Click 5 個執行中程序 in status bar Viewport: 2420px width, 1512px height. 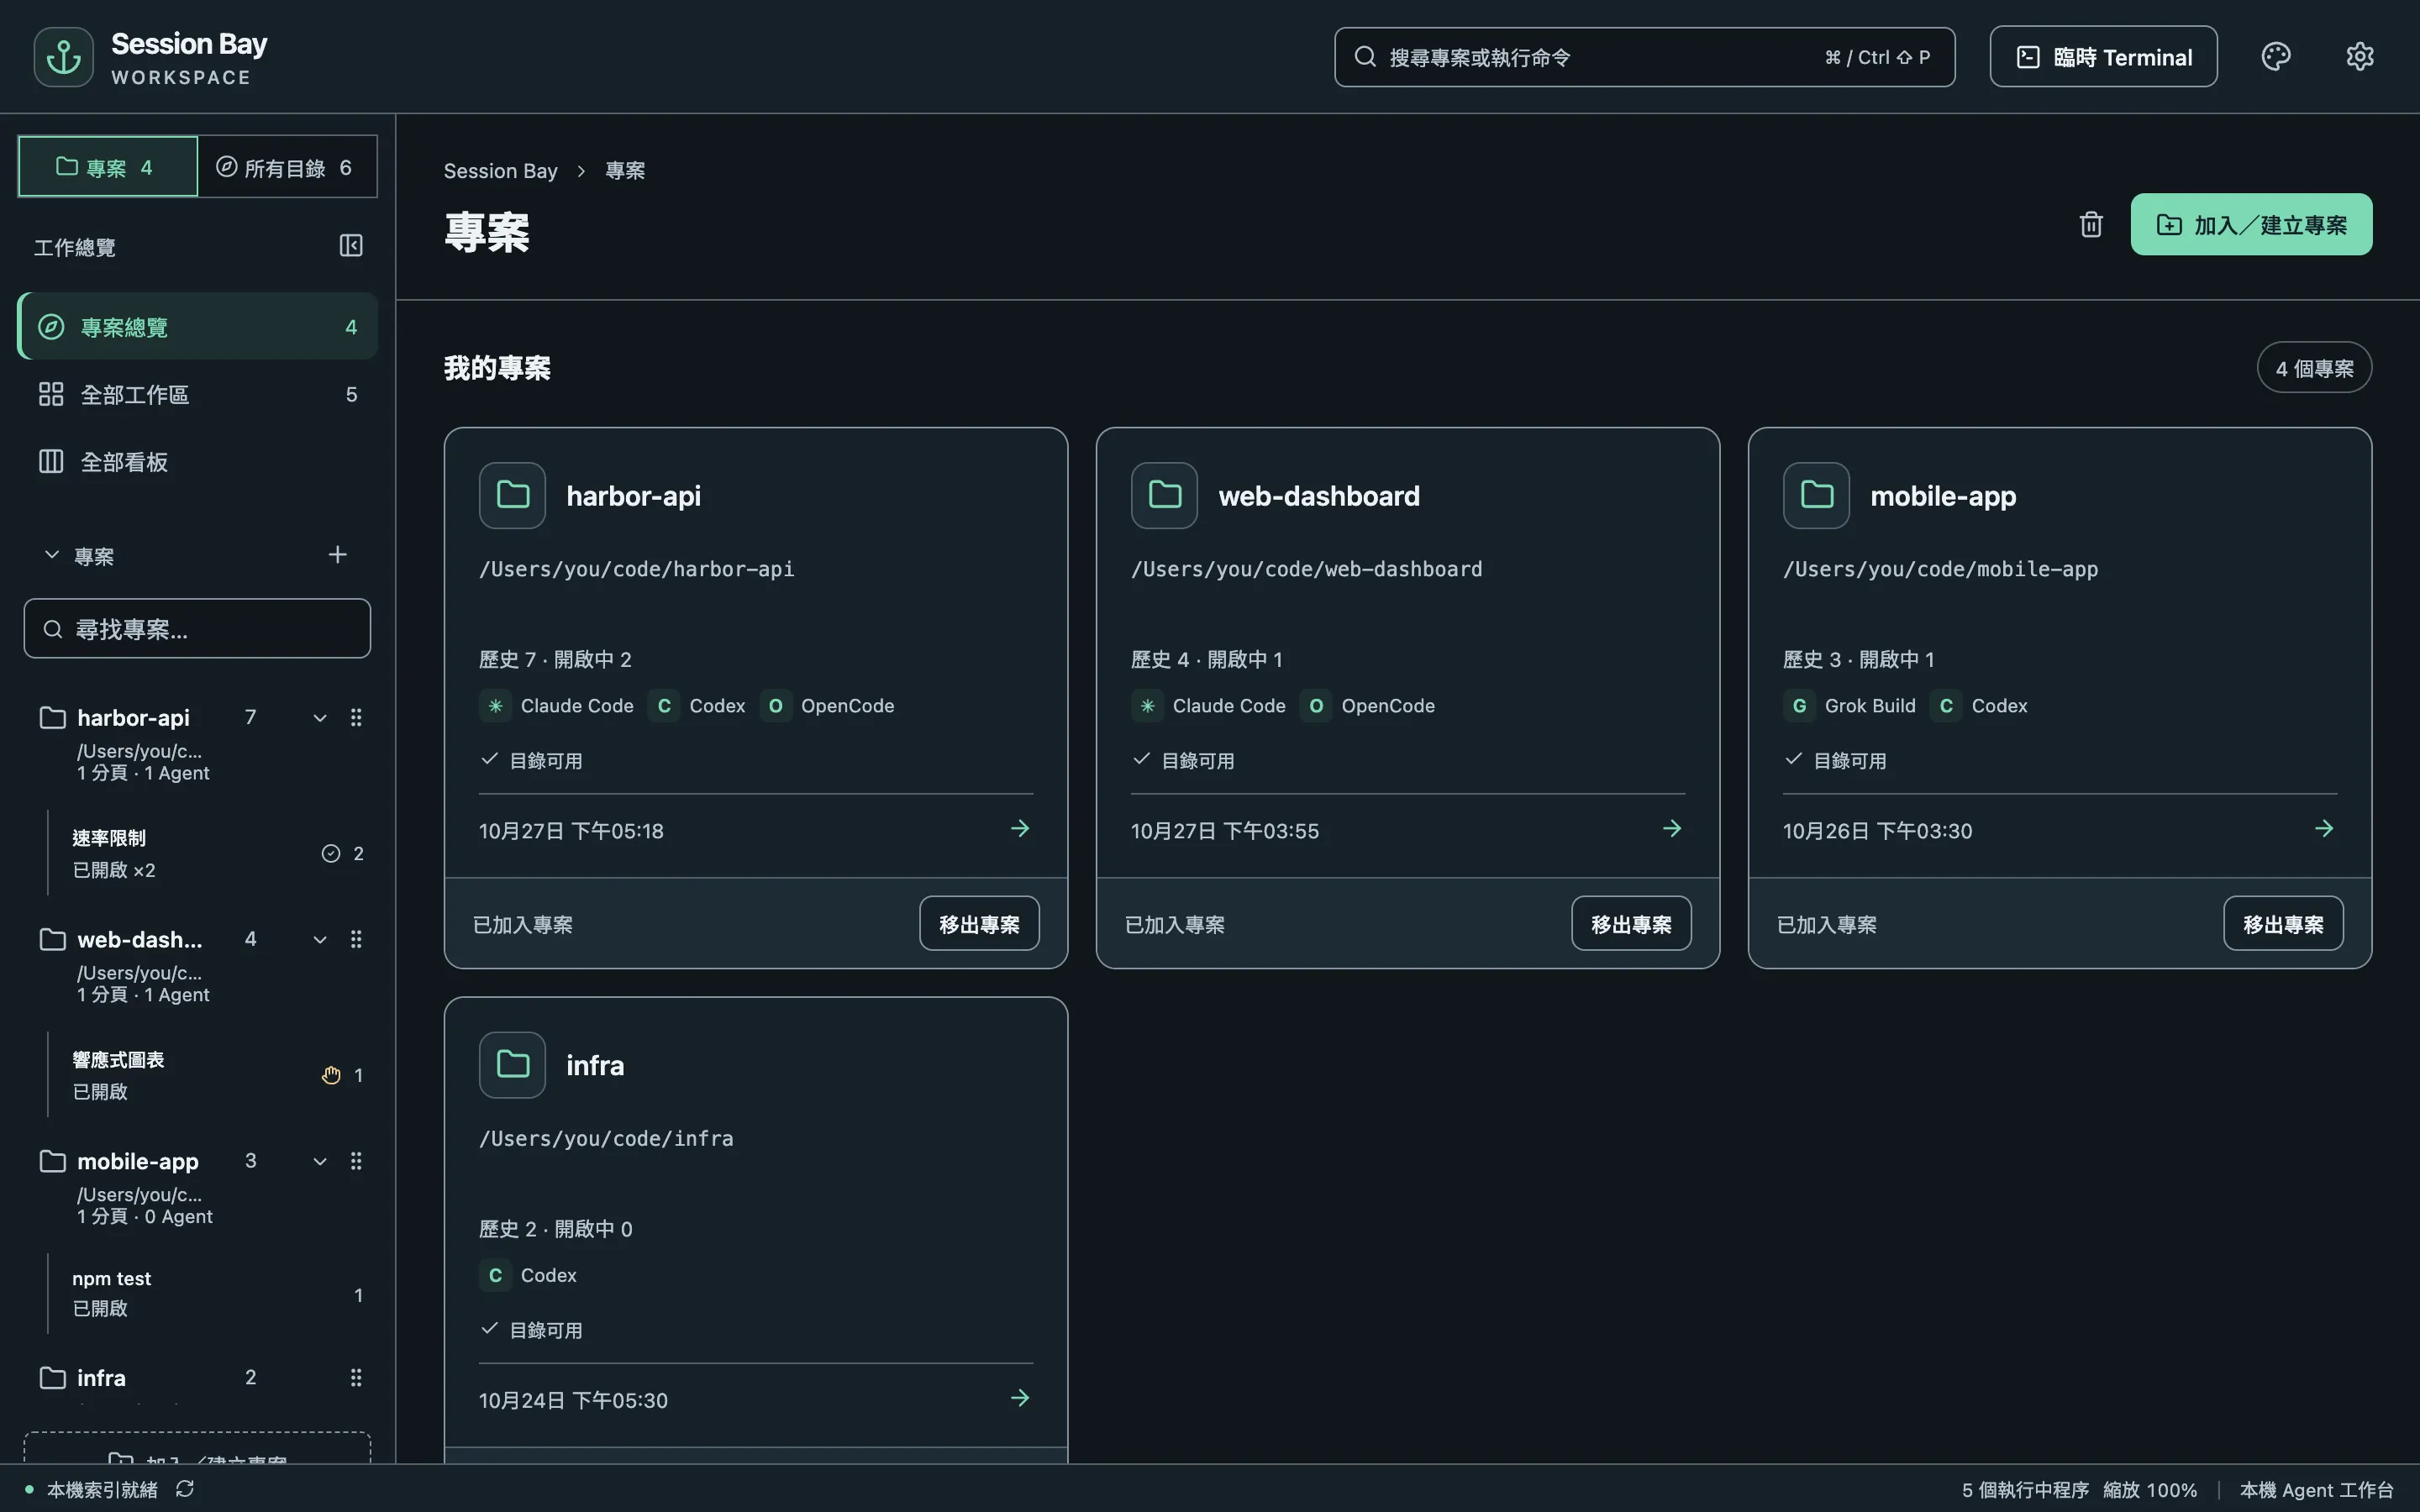(2025, 1490)
